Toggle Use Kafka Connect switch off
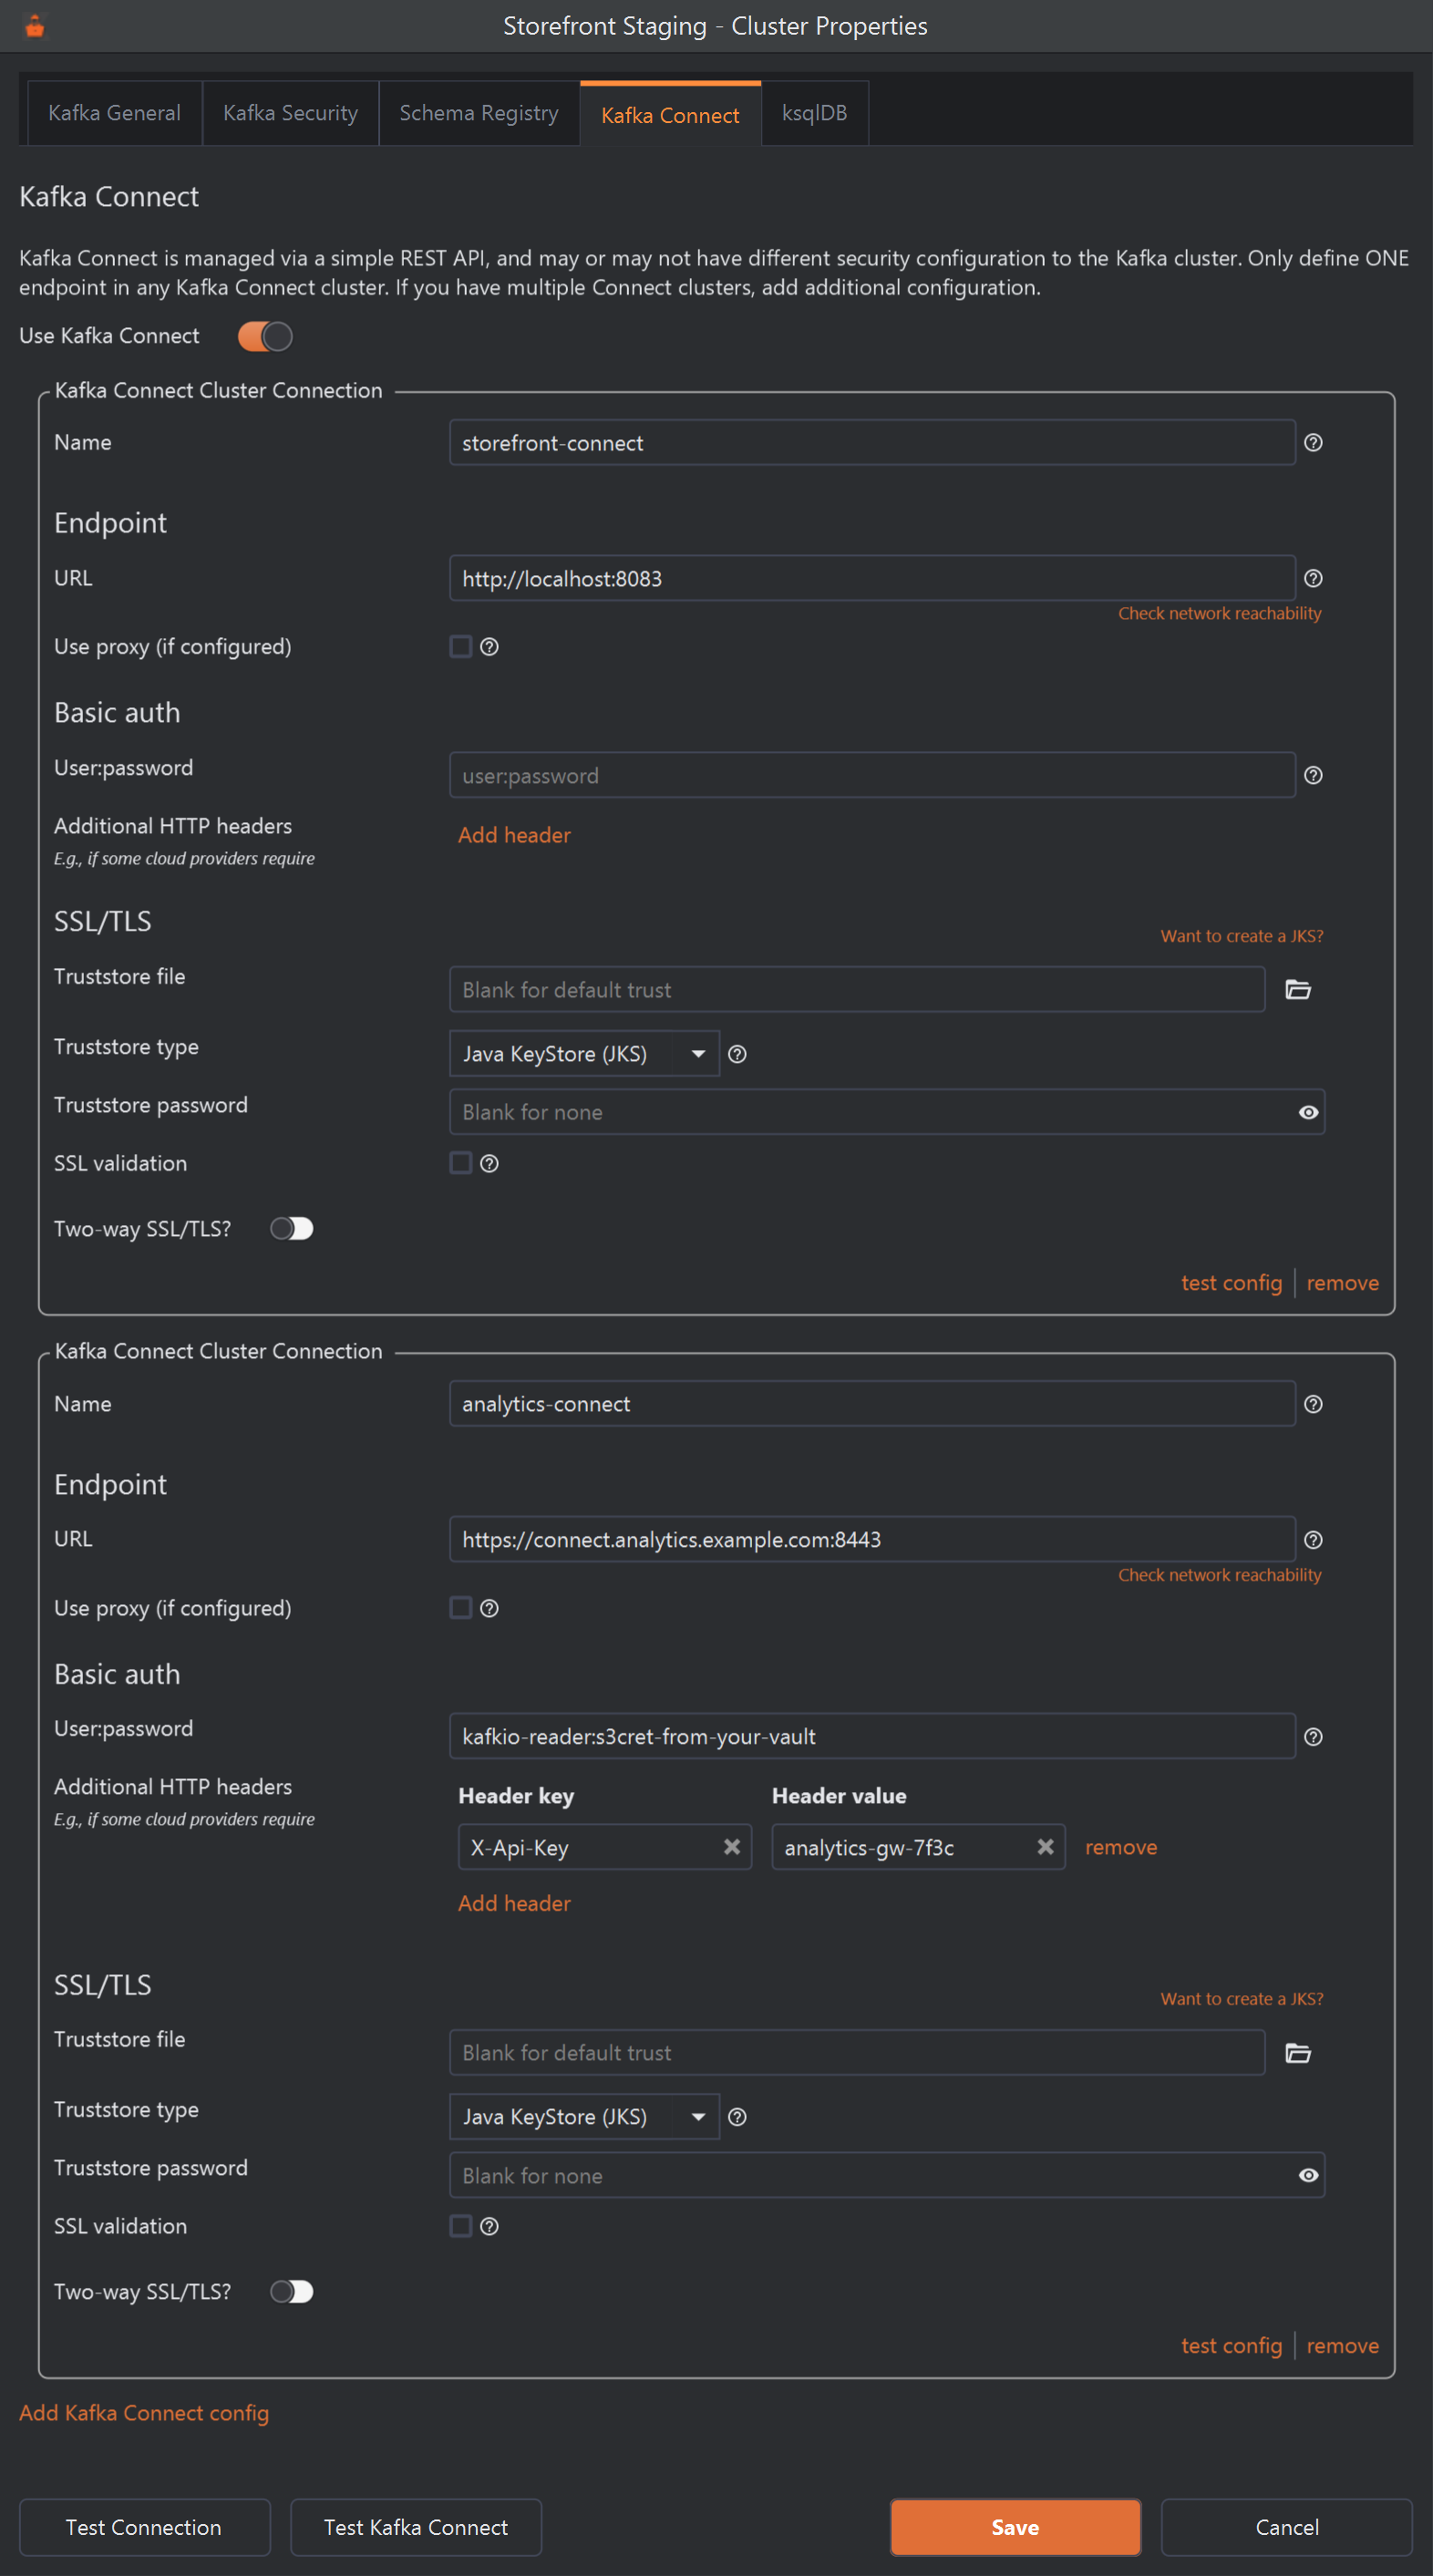Screen dimensions: 1433x2576 coord(265,336)
